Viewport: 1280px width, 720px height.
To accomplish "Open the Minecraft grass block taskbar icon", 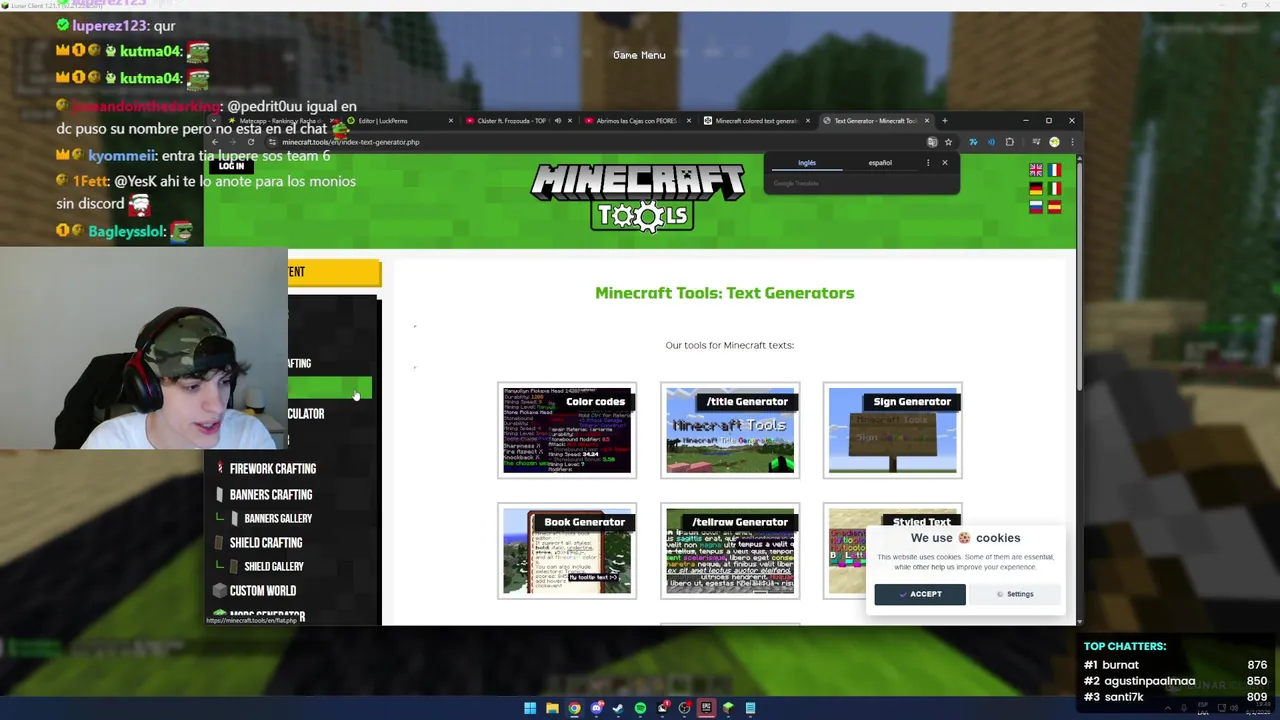I will [x=728, y=708].
